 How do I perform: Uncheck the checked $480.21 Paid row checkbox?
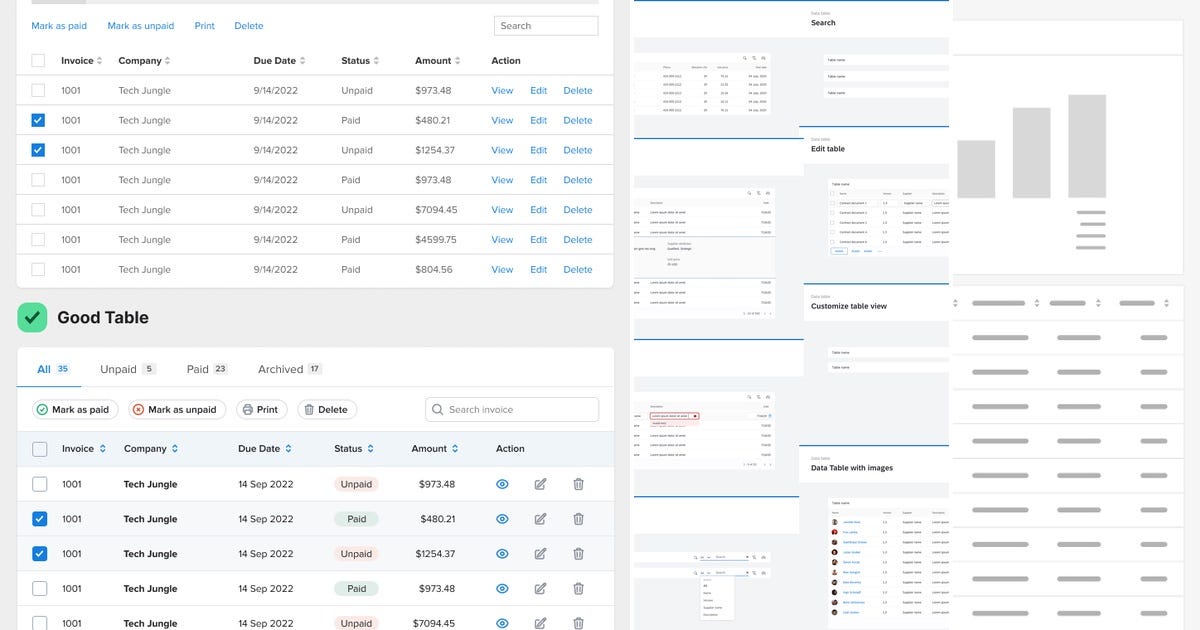click(x=40, y=518)
